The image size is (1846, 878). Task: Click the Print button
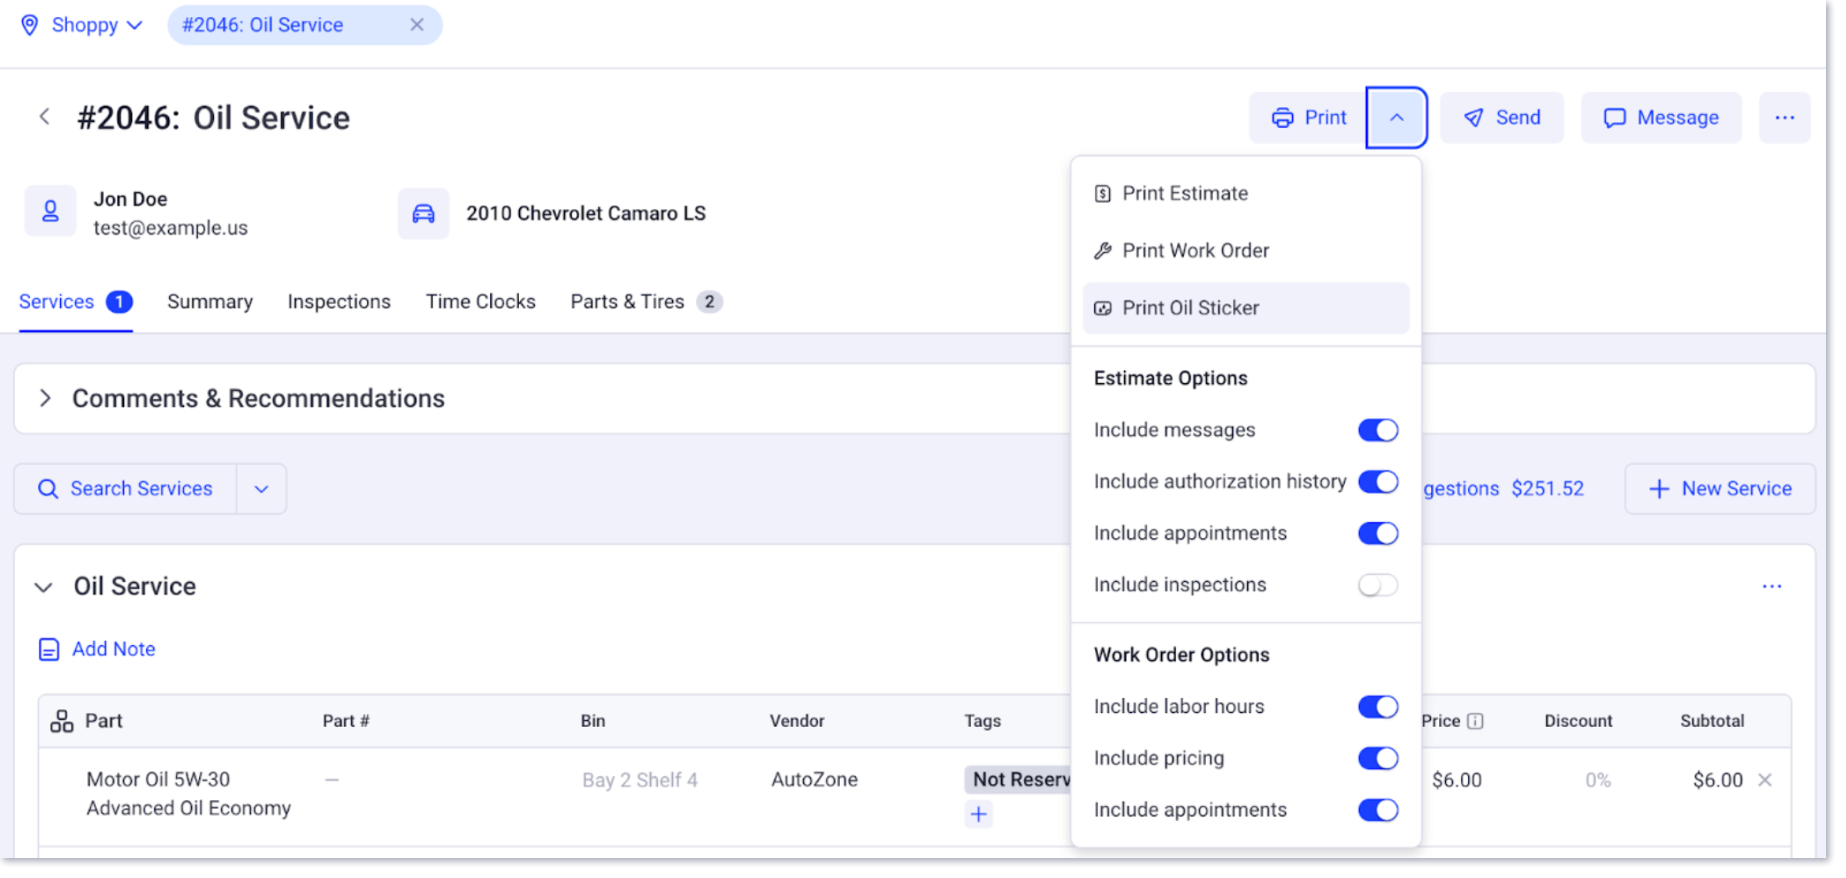[1308, 118]
